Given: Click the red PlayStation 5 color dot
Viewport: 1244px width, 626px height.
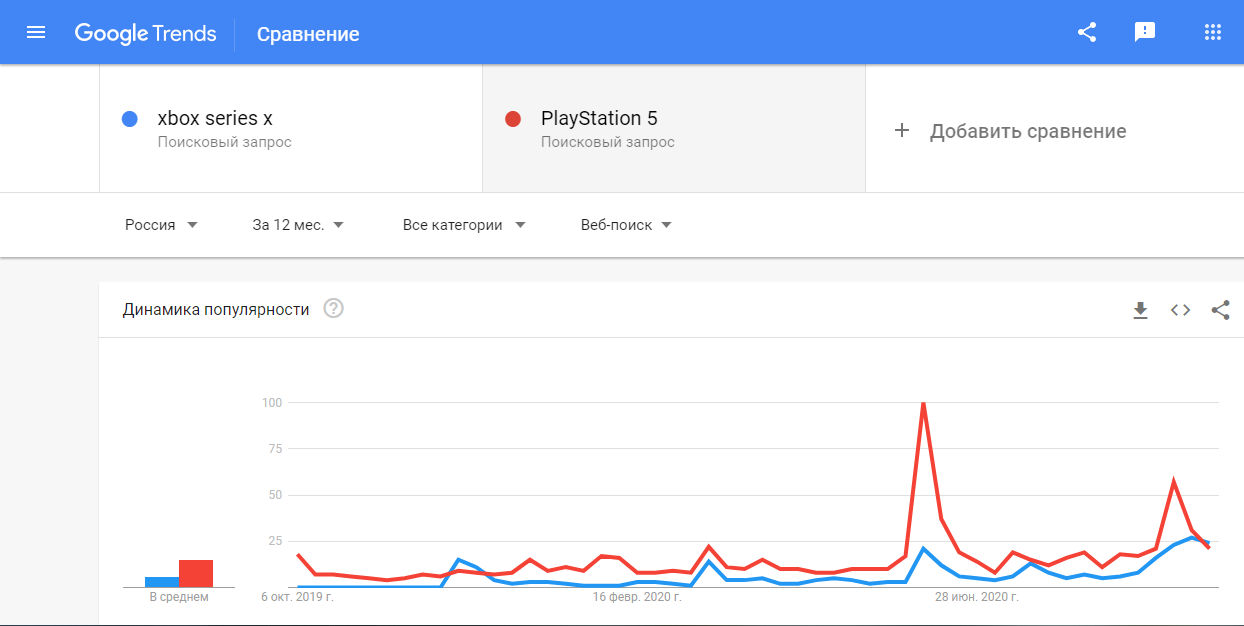Looking at the screenshot, I should pos(513,119).
